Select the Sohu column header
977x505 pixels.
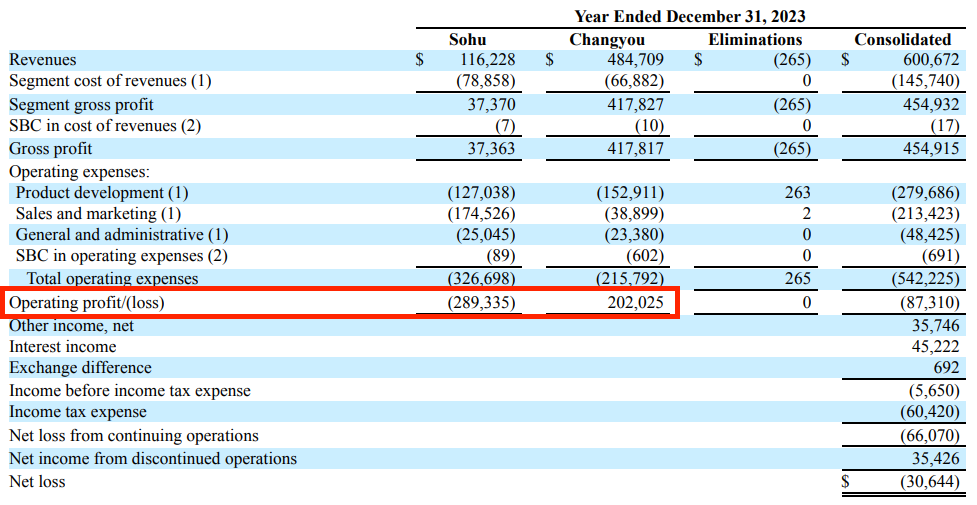pyautogui.click(x=467, y=39)
